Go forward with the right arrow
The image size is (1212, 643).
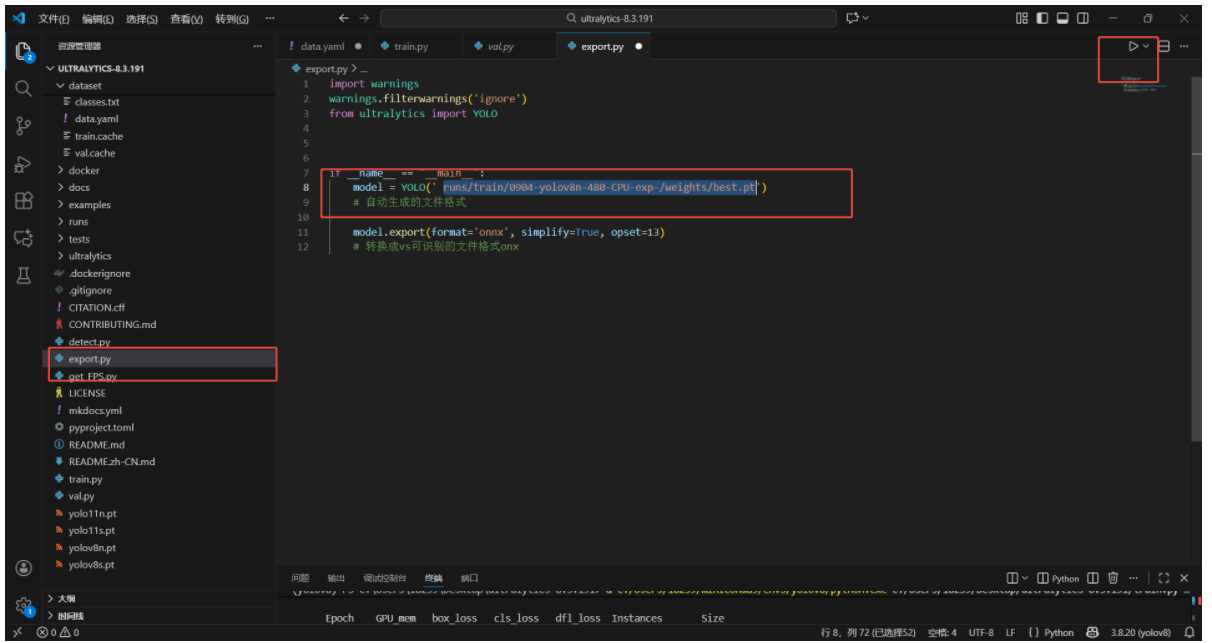click(364, 18)
